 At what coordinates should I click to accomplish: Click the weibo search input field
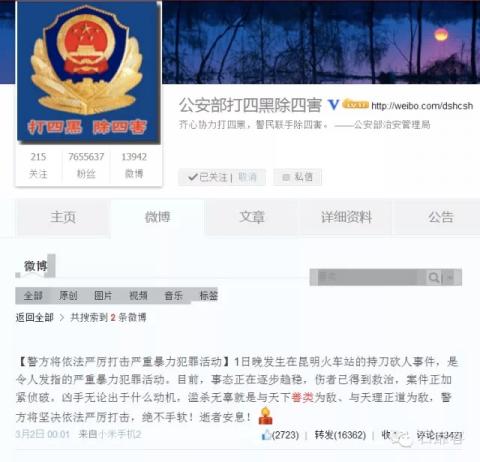point(368,277)
